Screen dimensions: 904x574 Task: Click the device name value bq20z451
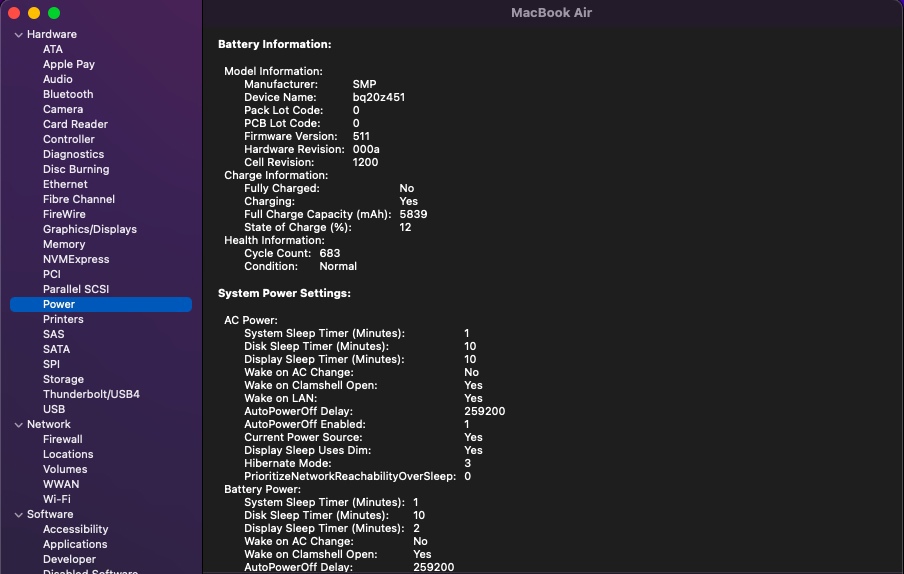[379, 97]
